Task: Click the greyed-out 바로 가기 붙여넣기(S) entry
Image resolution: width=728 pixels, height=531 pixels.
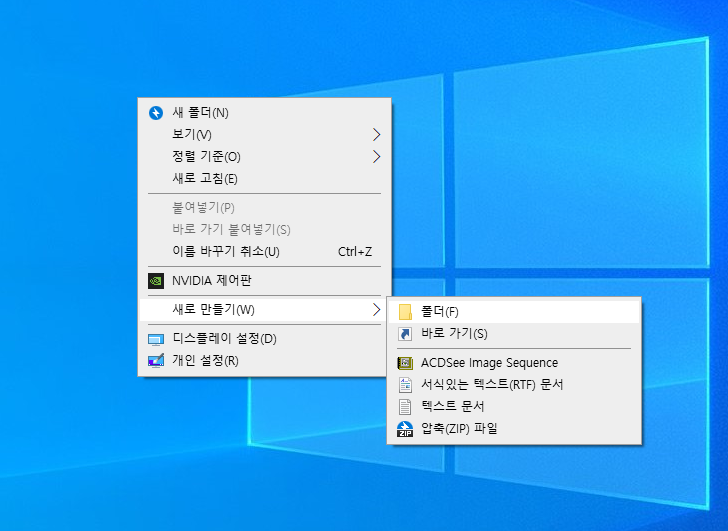Action: [265, 229]
